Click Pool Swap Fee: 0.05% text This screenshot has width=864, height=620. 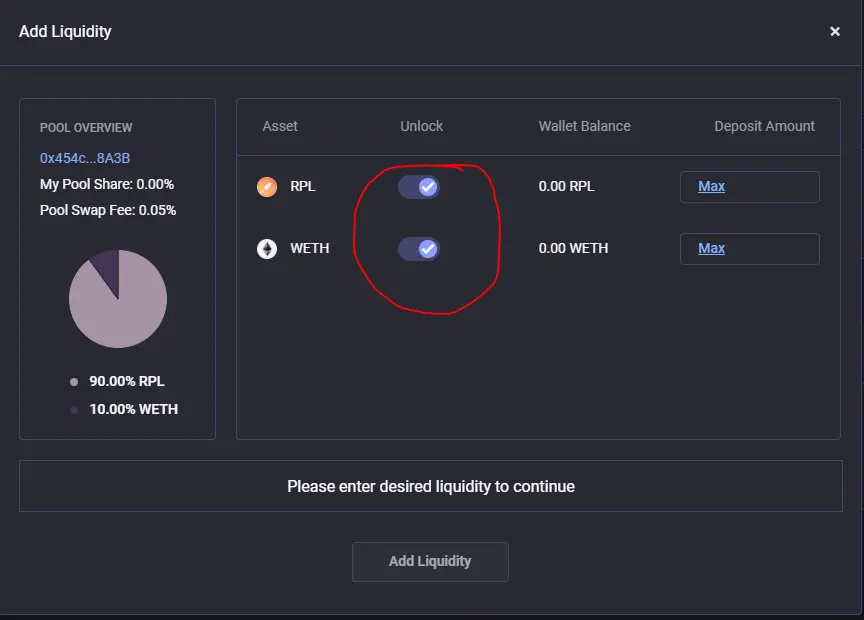click(x=108, y=210)
